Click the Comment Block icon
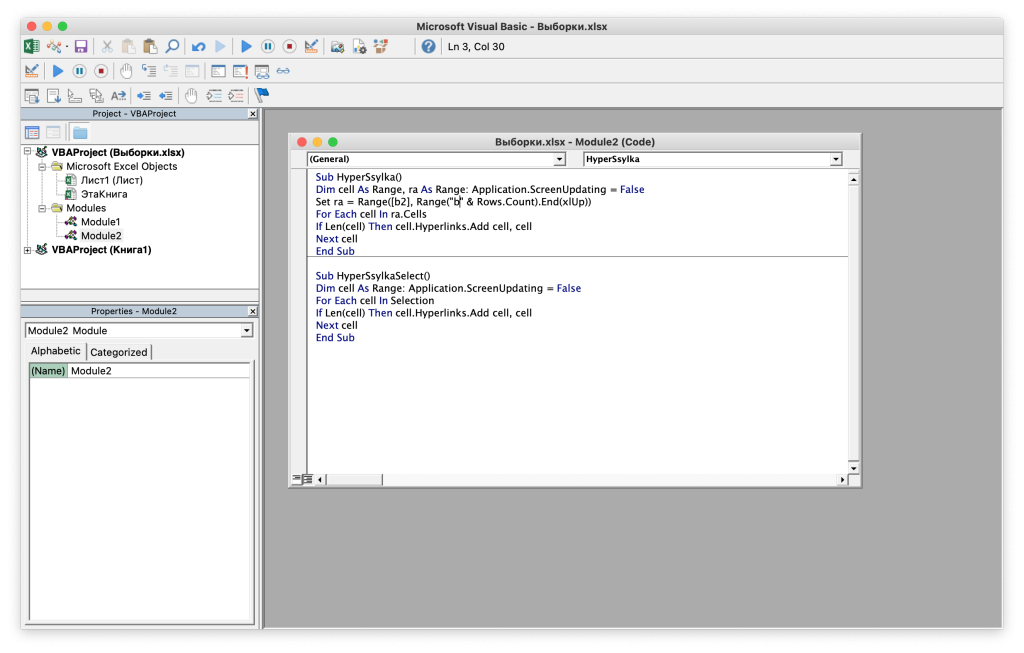 coord(214,95)
